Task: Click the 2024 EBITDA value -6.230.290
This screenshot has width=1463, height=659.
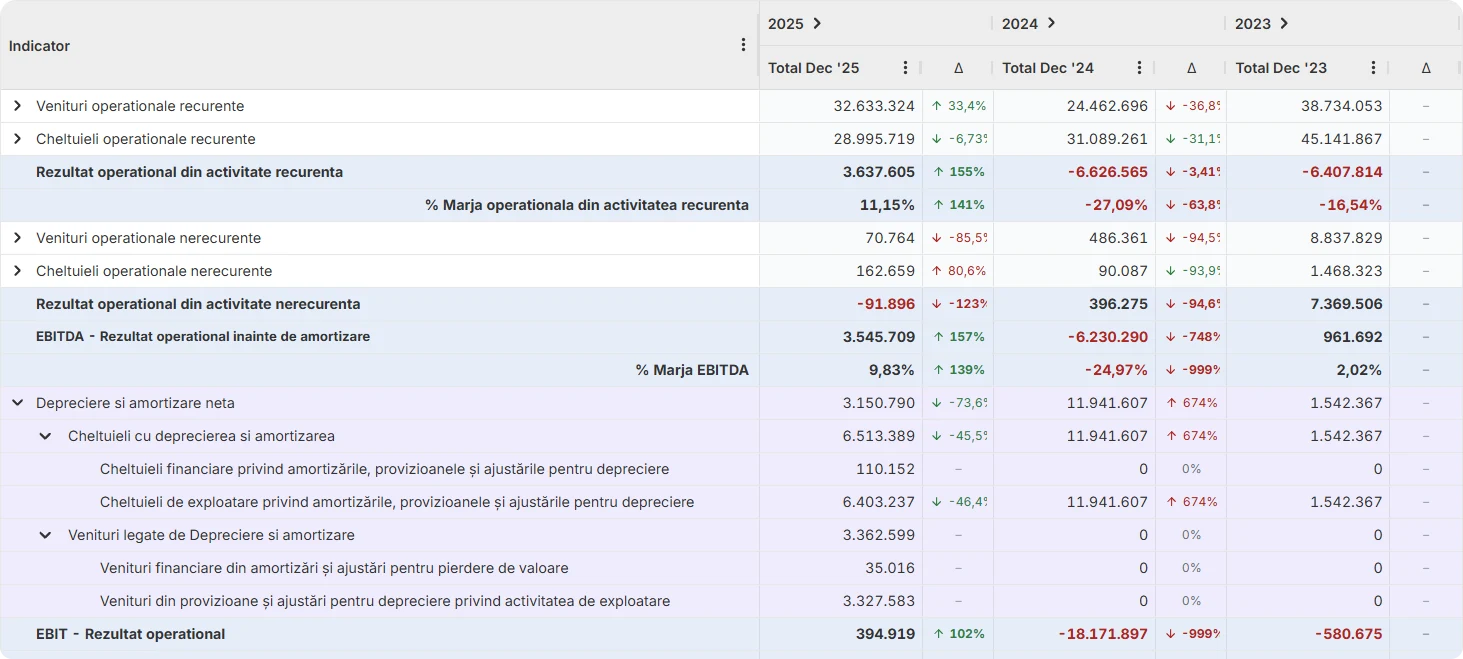Action: [x=1106, y=337]
